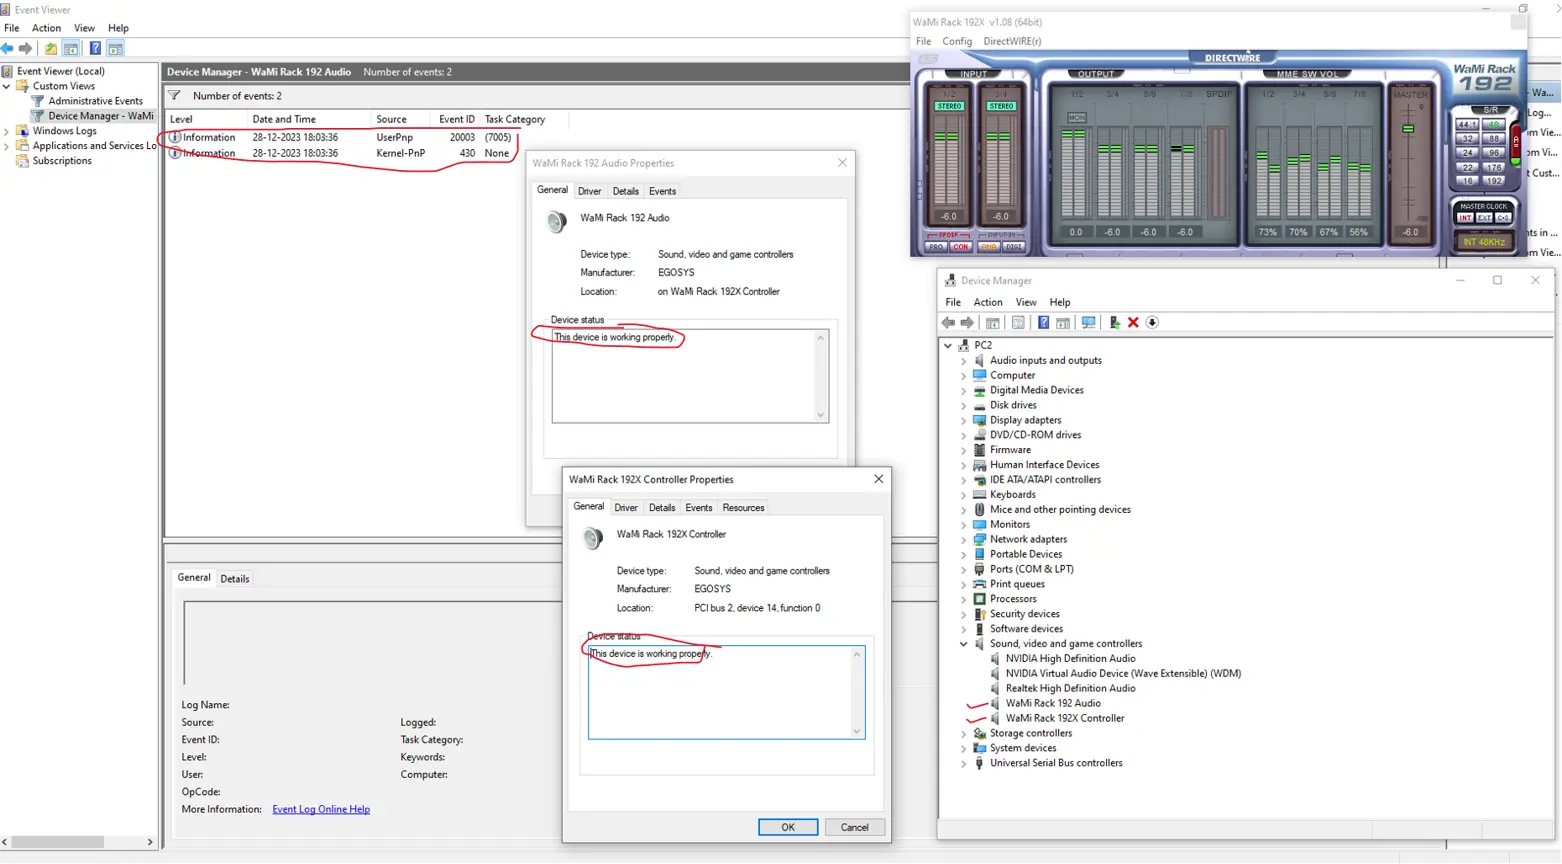Screen dimensions: 1562x864
Task: Click OK in Controller Properties dialog
Action: [x=787, y=827]
